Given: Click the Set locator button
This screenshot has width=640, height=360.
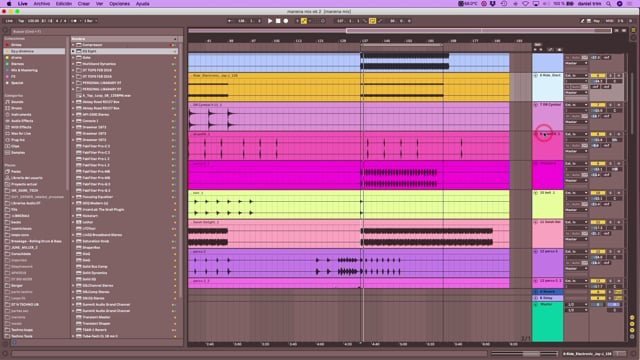Looking at the screenshot, I should (x=538, y=45).
